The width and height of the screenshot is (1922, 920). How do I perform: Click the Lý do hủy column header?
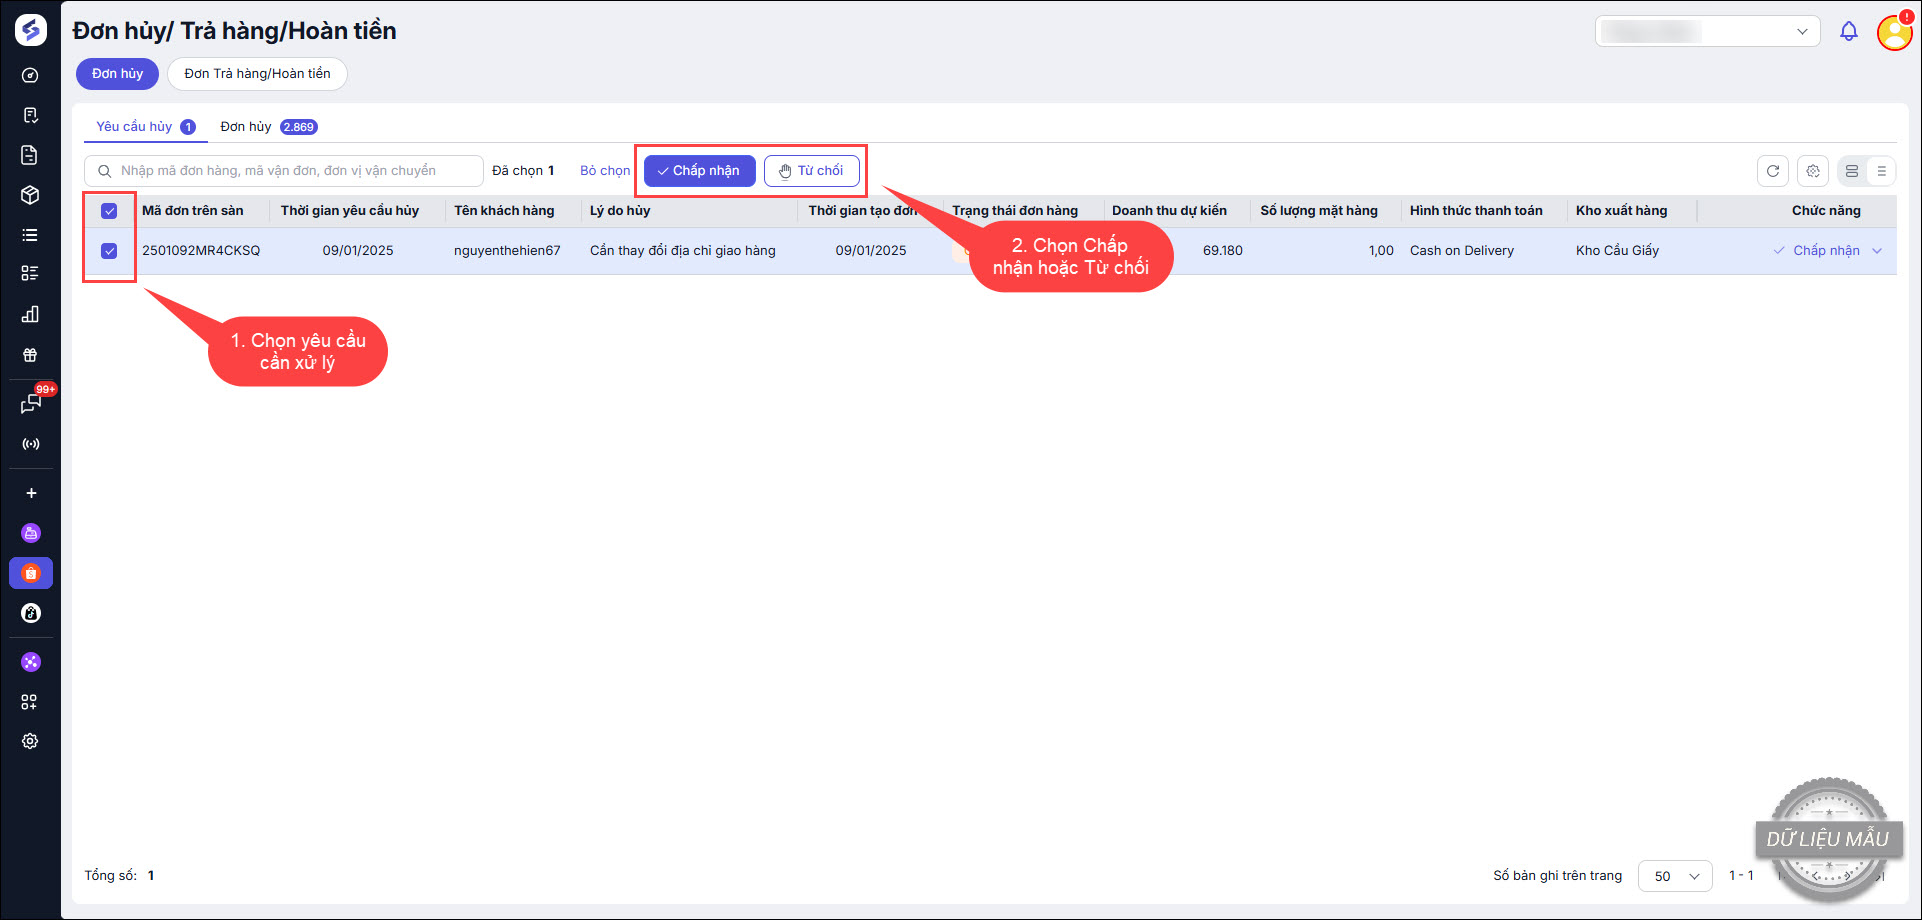point(620,211)
